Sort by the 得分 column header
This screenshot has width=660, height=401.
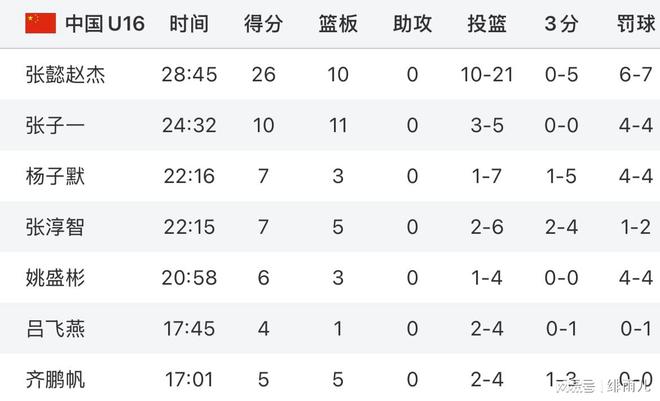click(x=263, y=24)
